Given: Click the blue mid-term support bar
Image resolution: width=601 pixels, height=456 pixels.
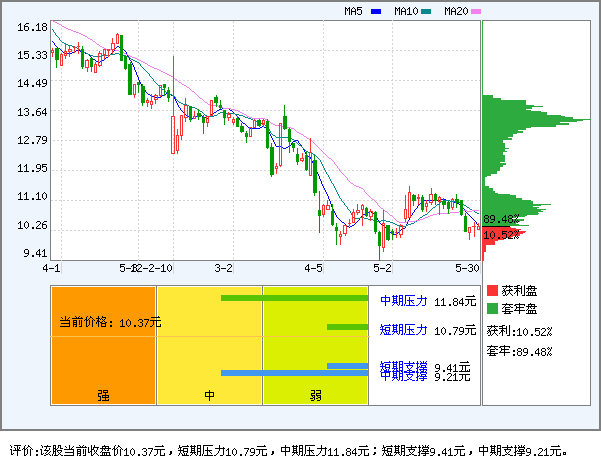Looking at the screenshot, I should [x=294, y=373].
